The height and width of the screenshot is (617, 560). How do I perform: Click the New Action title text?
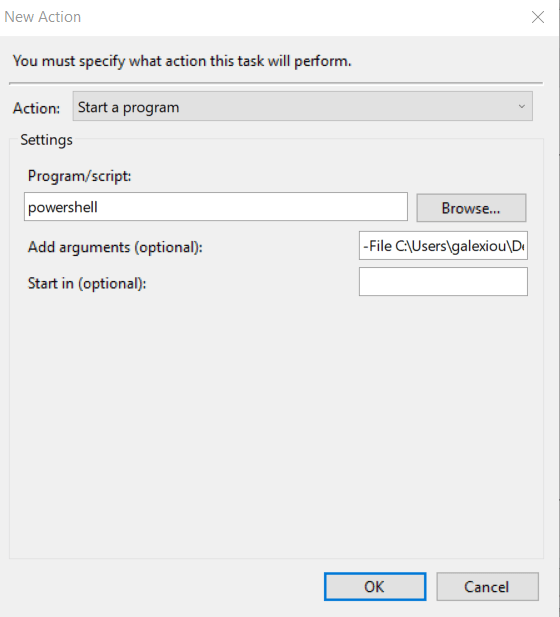tap(43, 17)
